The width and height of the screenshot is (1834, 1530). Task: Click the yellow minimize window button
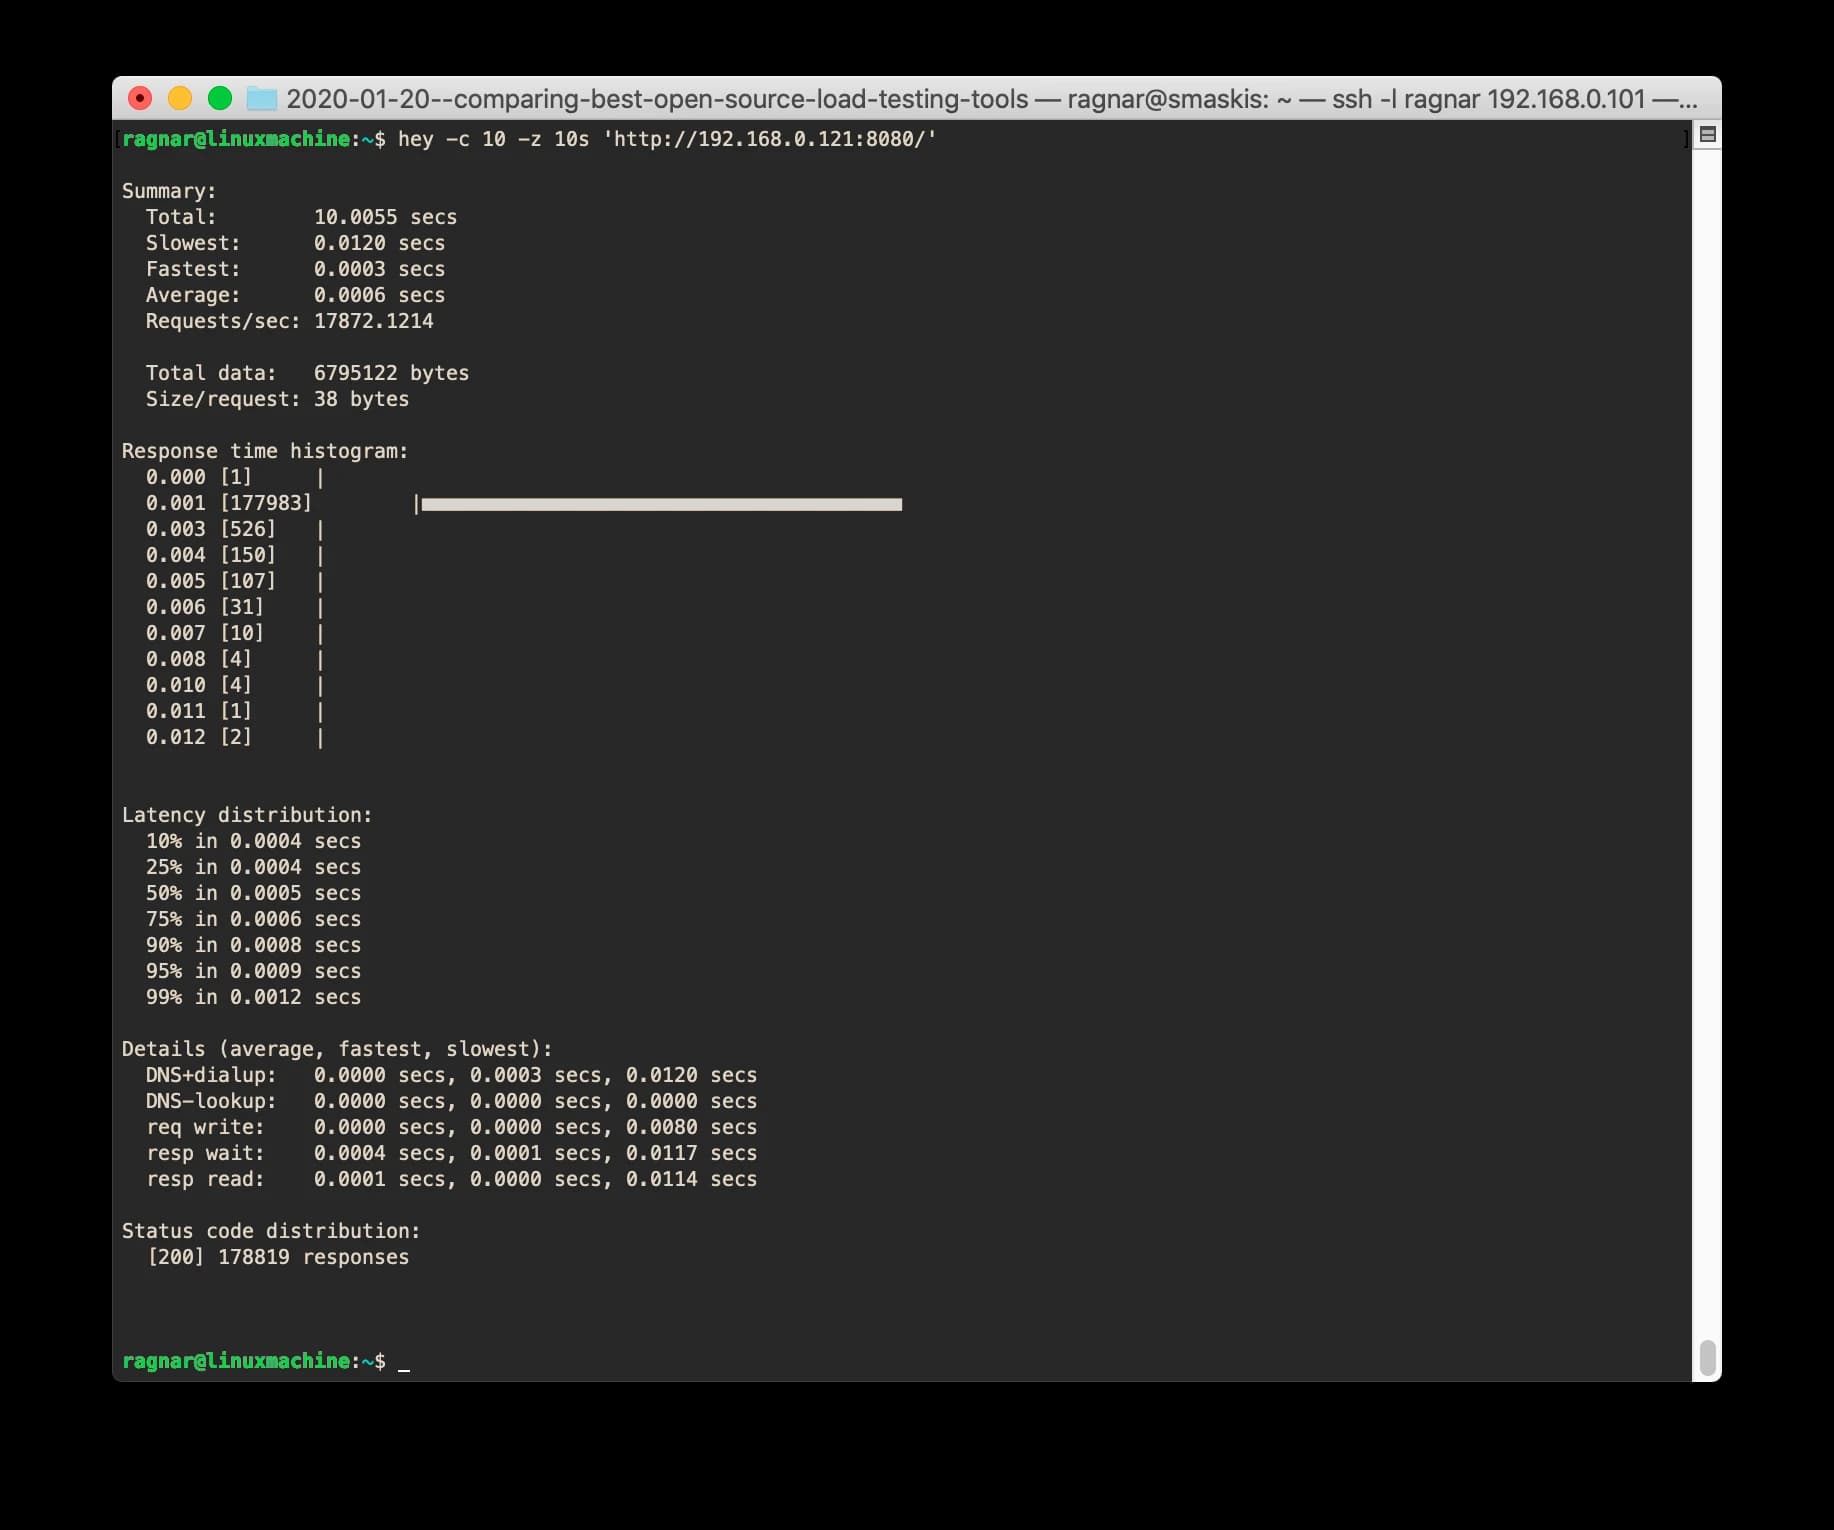point(180,98)
